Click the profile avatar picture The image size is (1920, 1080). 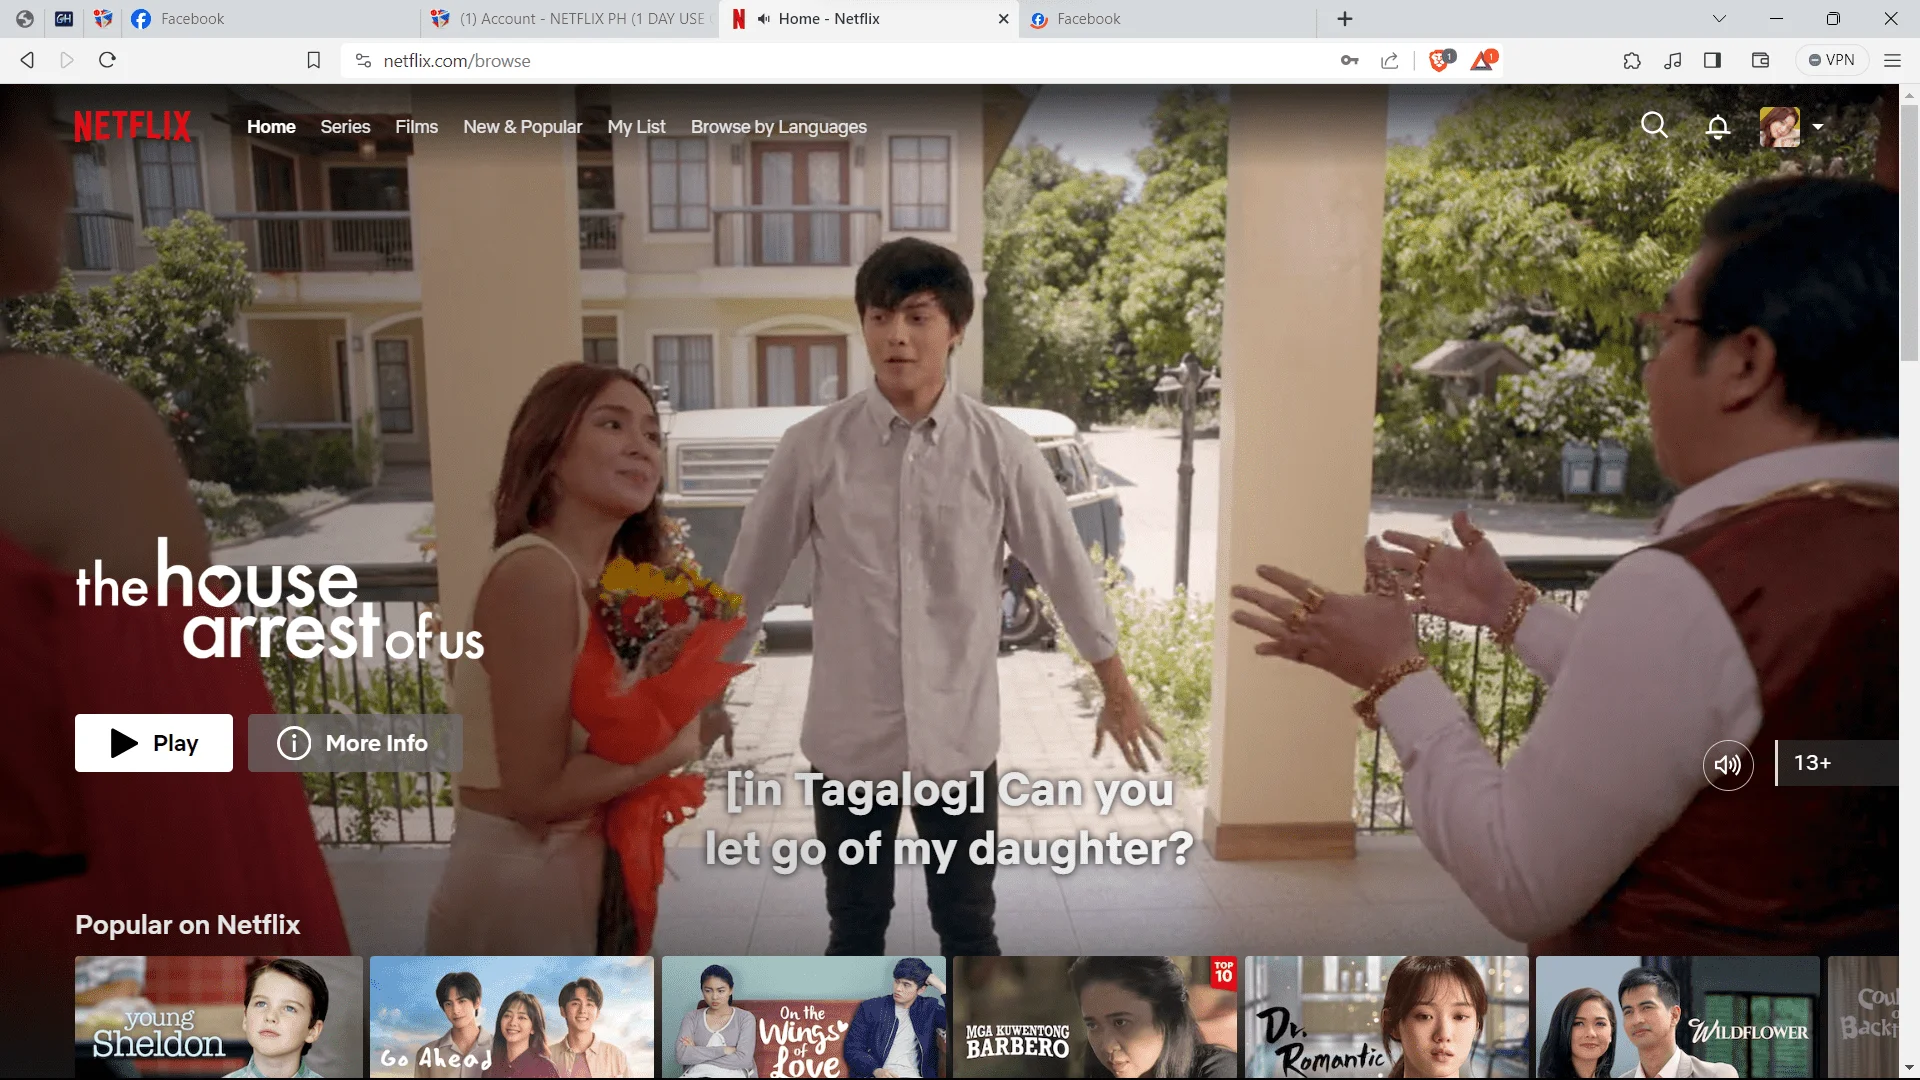pyautogui.click(x=1780, y=127)
